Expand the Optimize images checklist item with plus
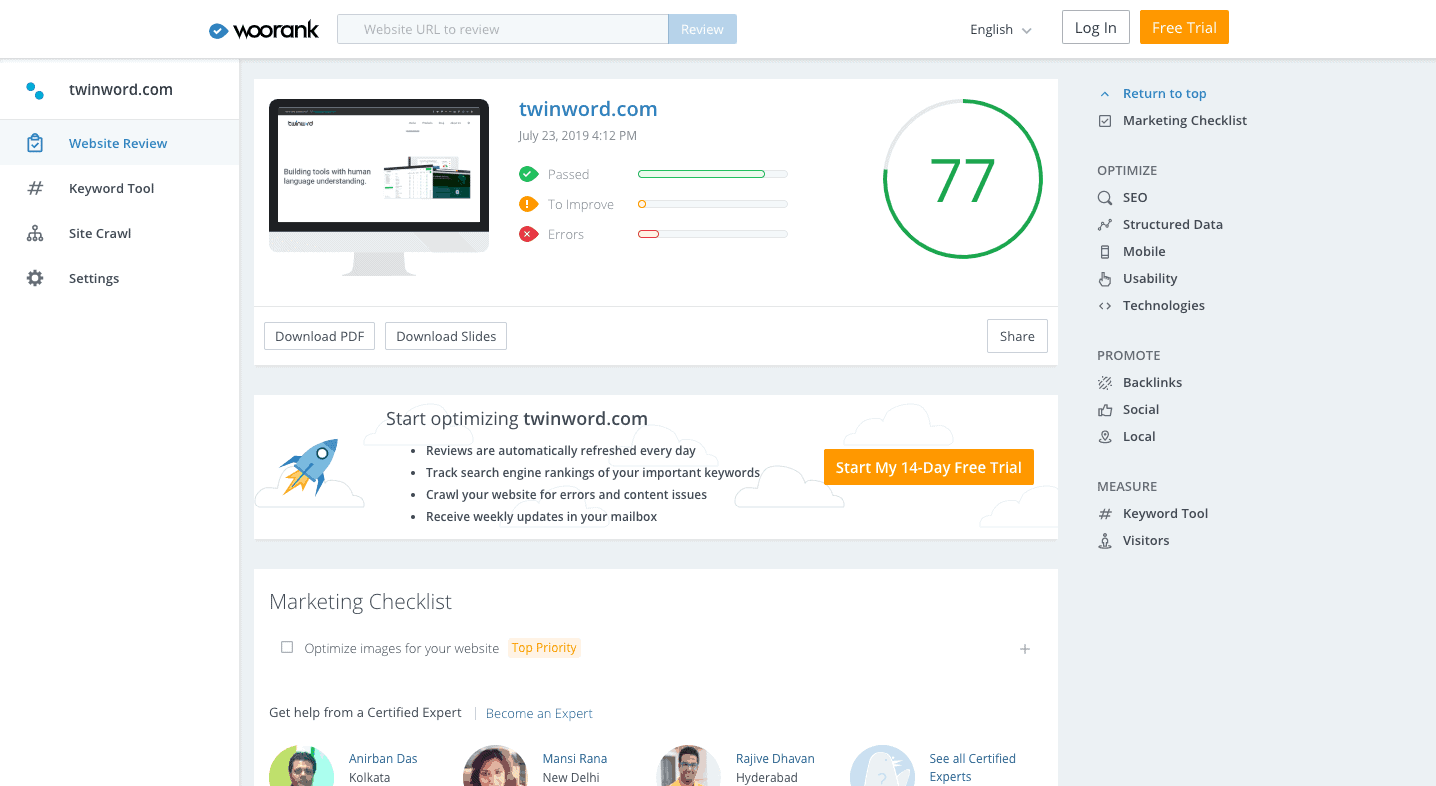 [x=1025, y=649]
